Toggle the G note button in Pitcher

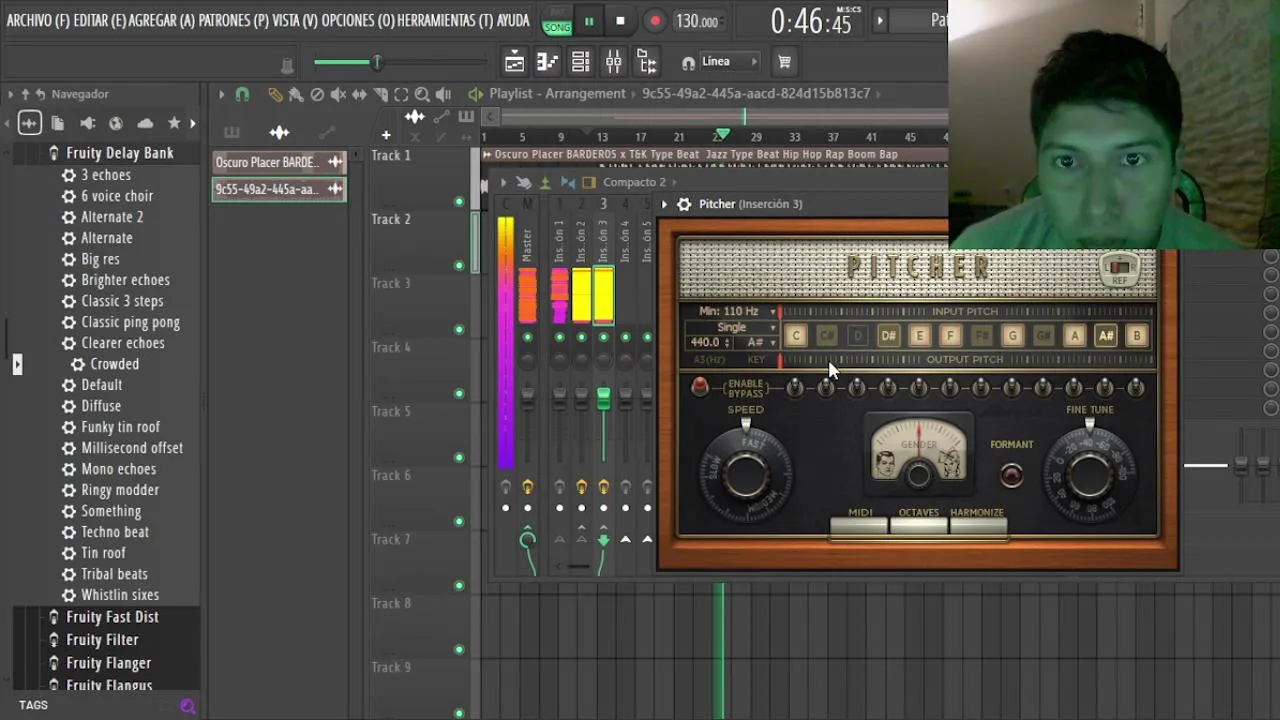click(1012, 336)
